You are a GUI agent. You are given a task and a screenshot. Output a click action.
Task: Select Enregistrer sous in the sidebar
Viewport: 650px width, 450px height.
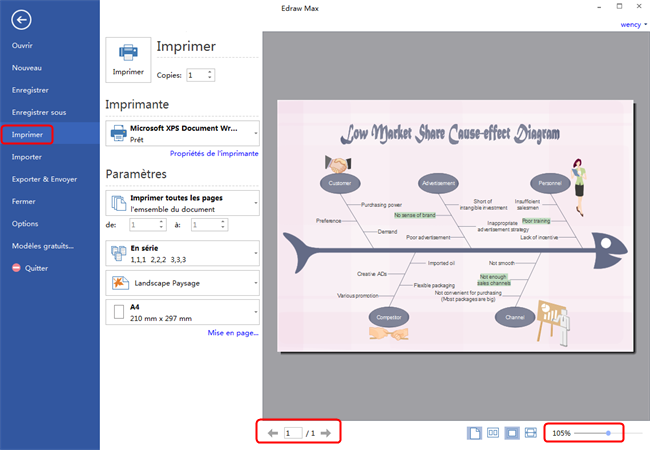(x=38, y=112)
